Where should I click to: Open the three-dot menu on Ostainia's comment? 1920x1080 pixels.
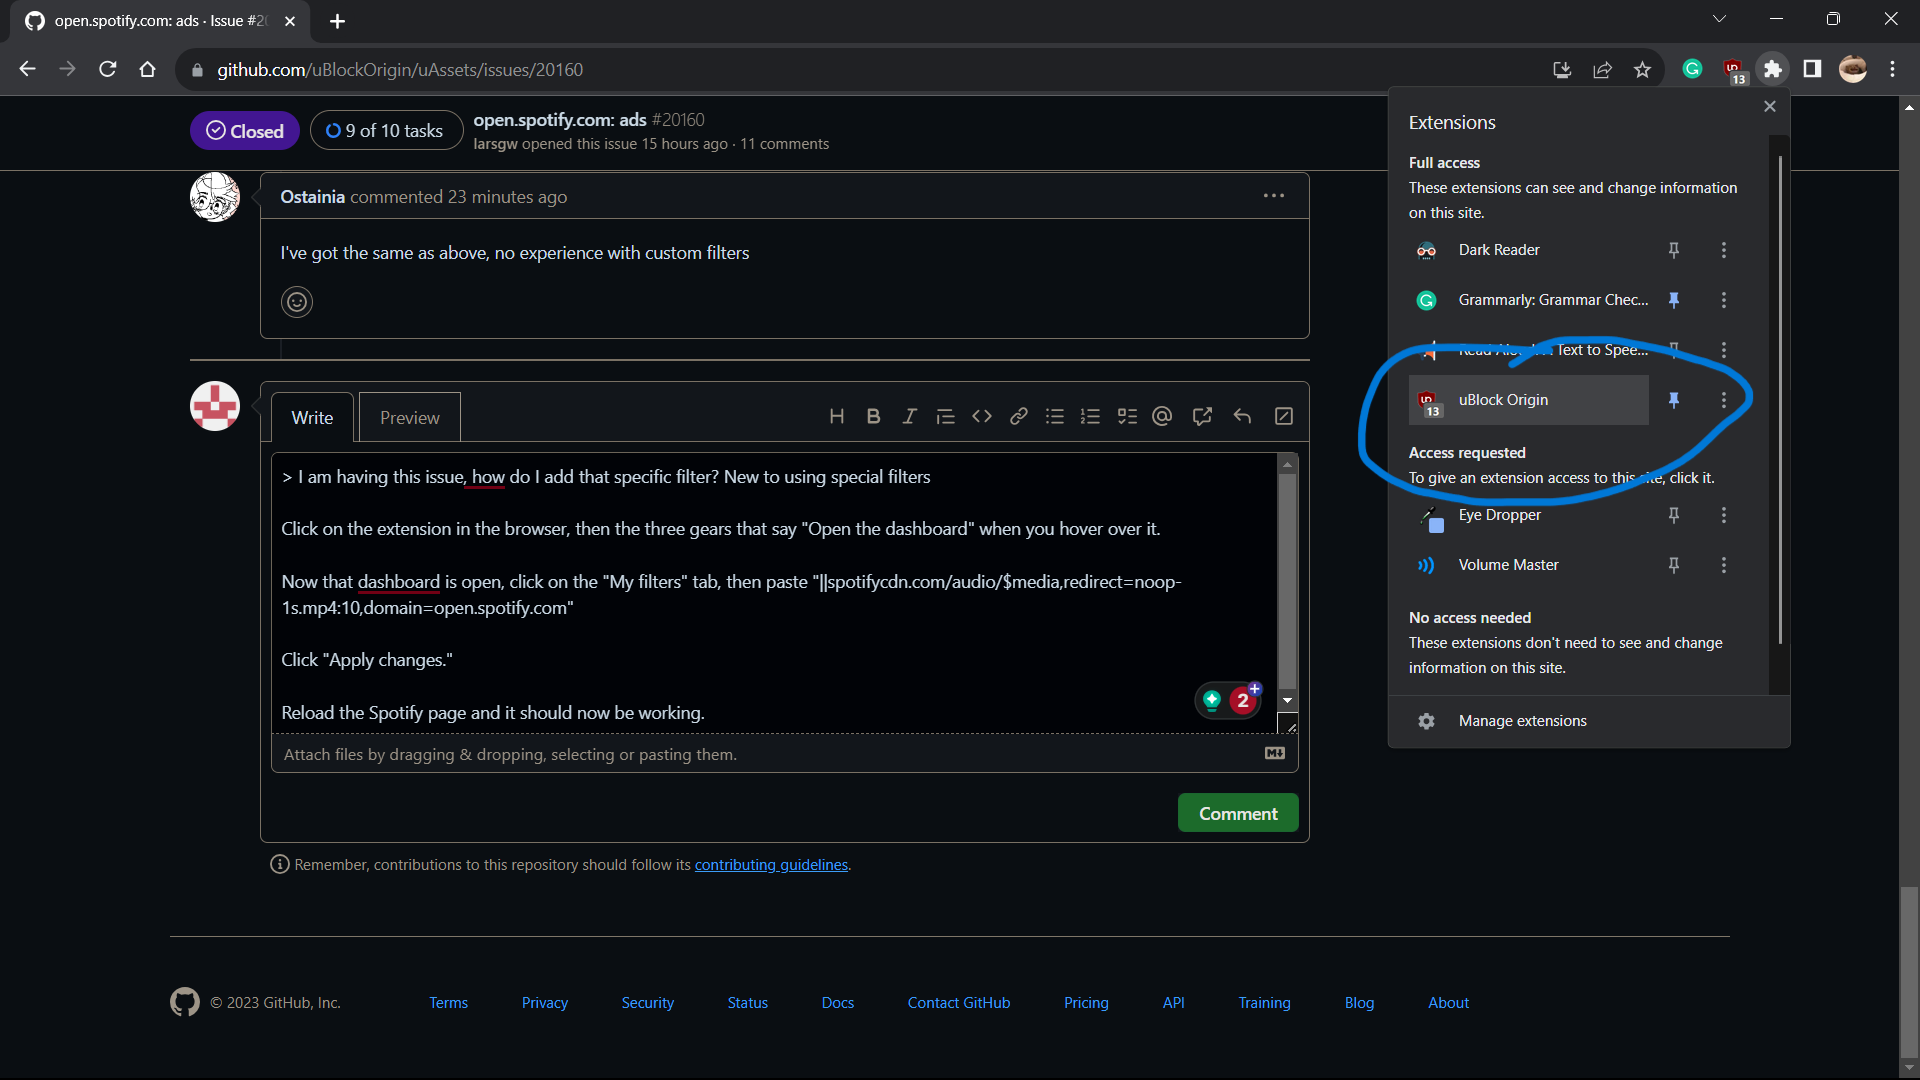point(1274,196)
